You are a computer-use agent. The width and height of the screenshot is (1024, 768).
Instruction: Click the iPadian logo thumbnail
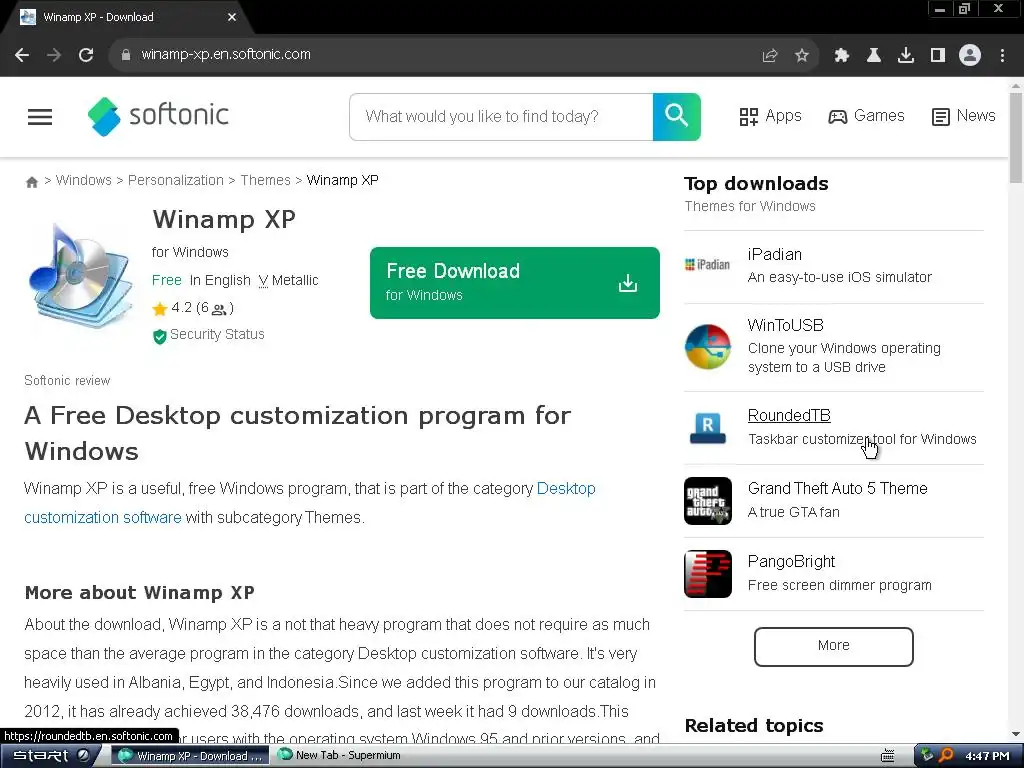click(707, 264)
